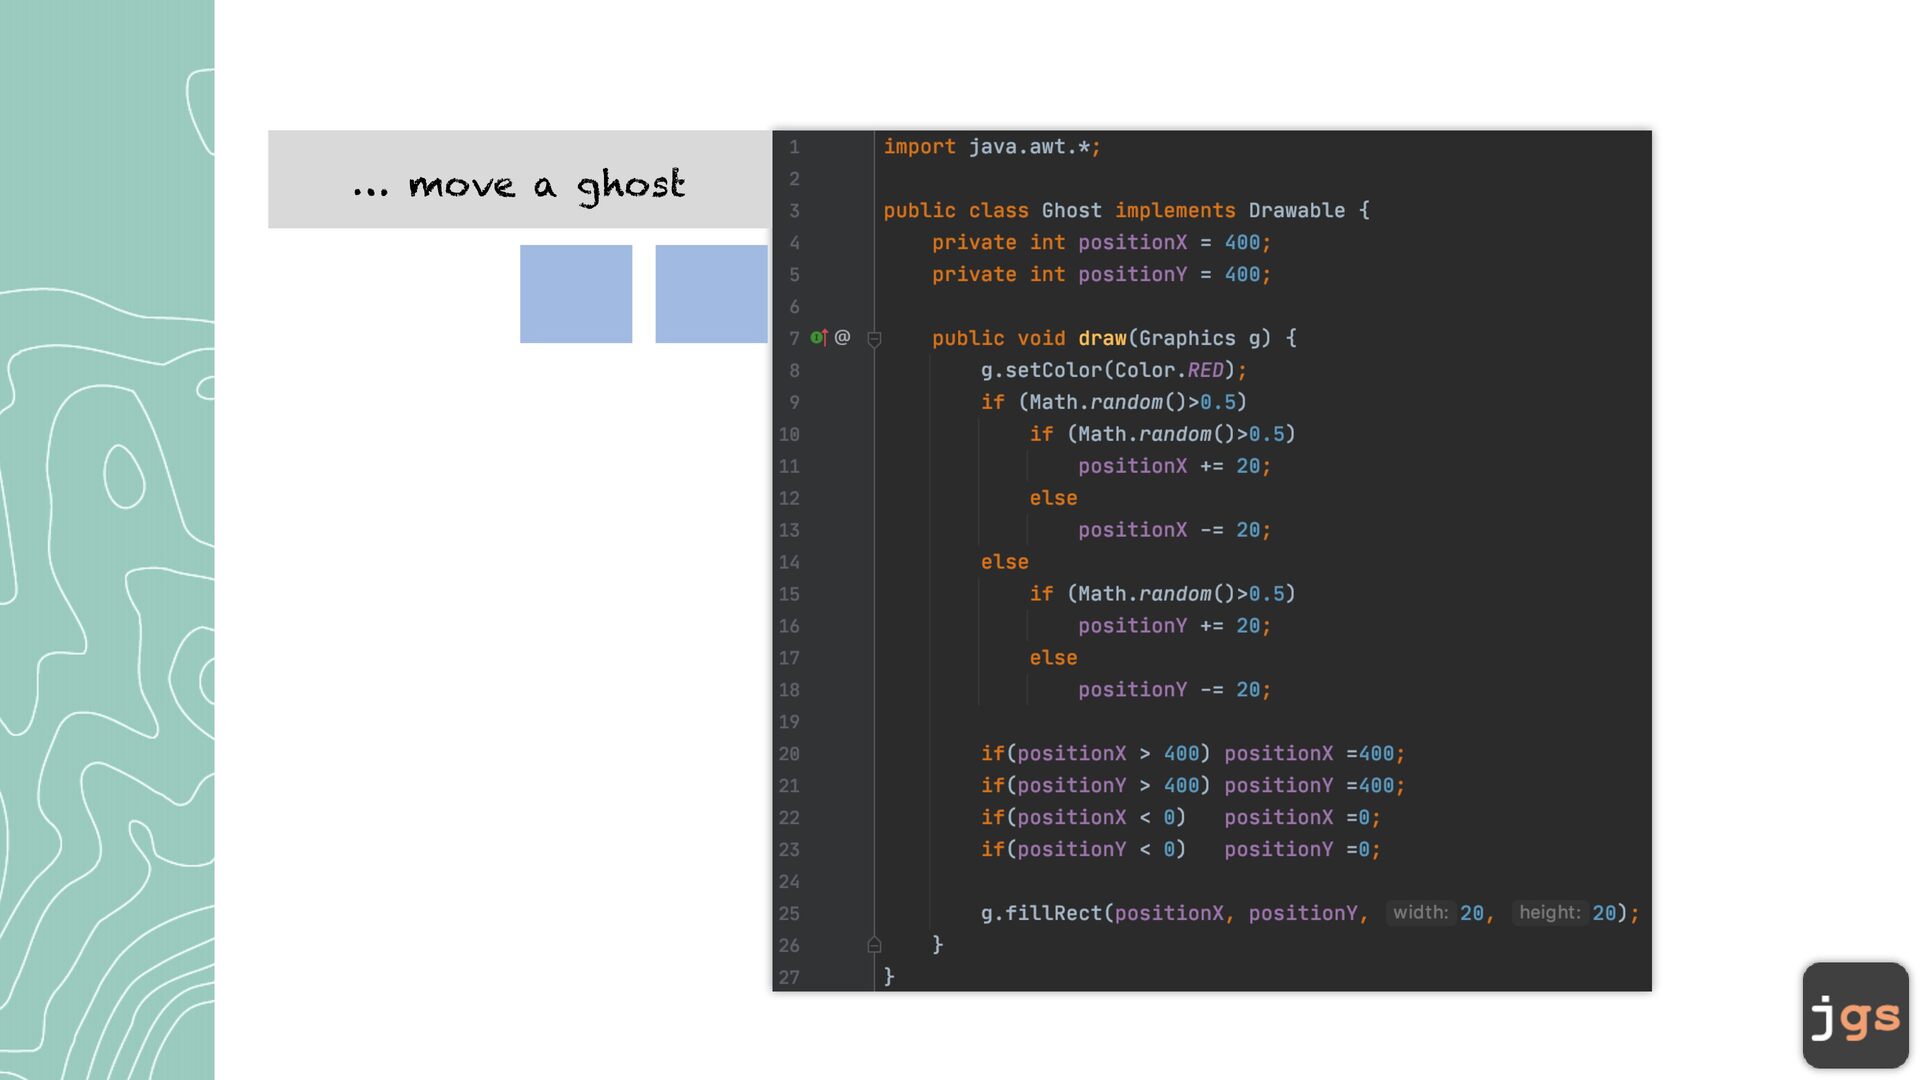The image size is (1920, 1080).
Task: Click the implements-method gutter icon on line 7
Action: coord(819,338)
